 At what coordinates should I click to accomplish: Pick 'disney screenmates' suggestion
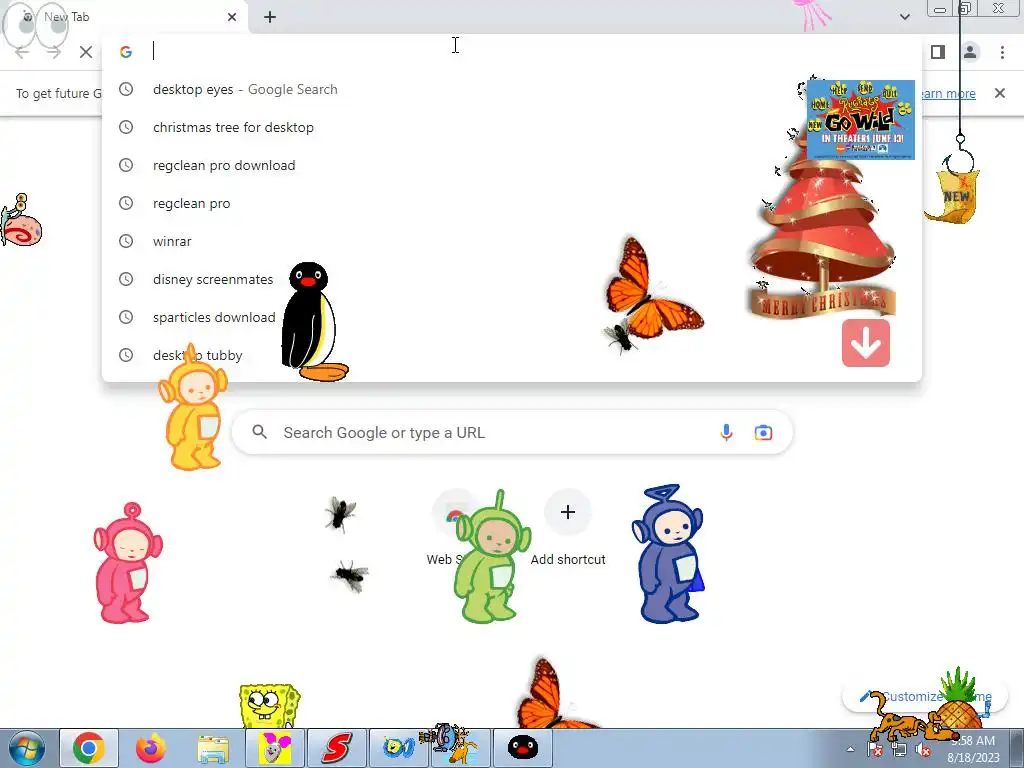[x=512, y=279]
